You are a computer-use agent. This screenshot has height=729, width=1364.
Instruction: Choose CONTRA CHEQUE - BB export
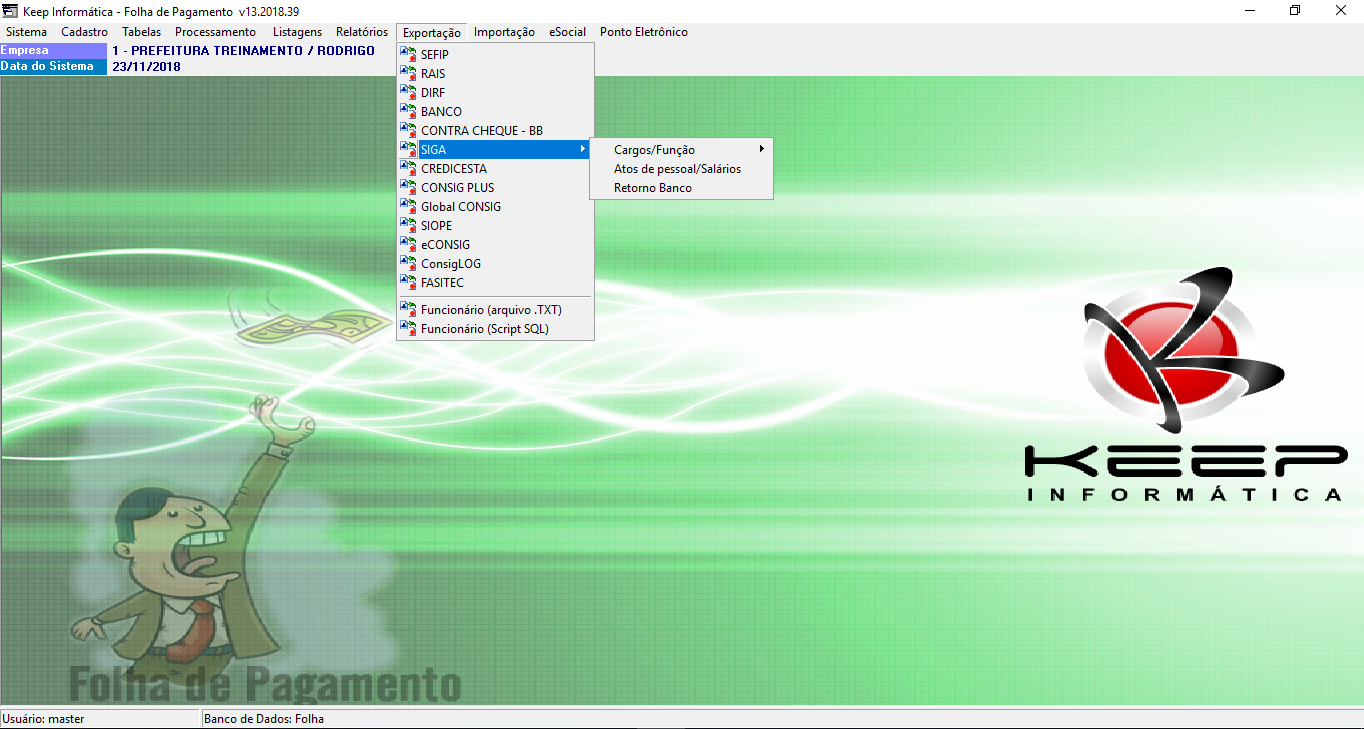click(x=496, y=130)
